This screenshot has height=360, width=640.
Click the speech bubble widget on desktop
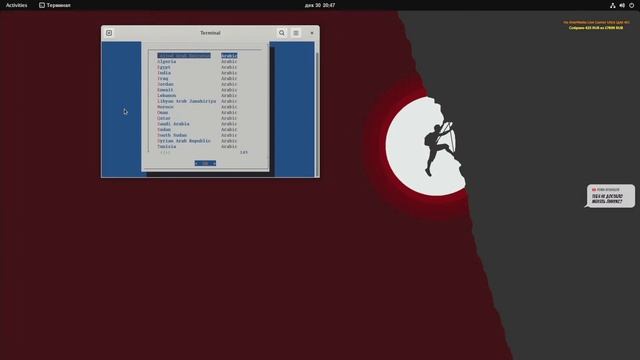610,196
